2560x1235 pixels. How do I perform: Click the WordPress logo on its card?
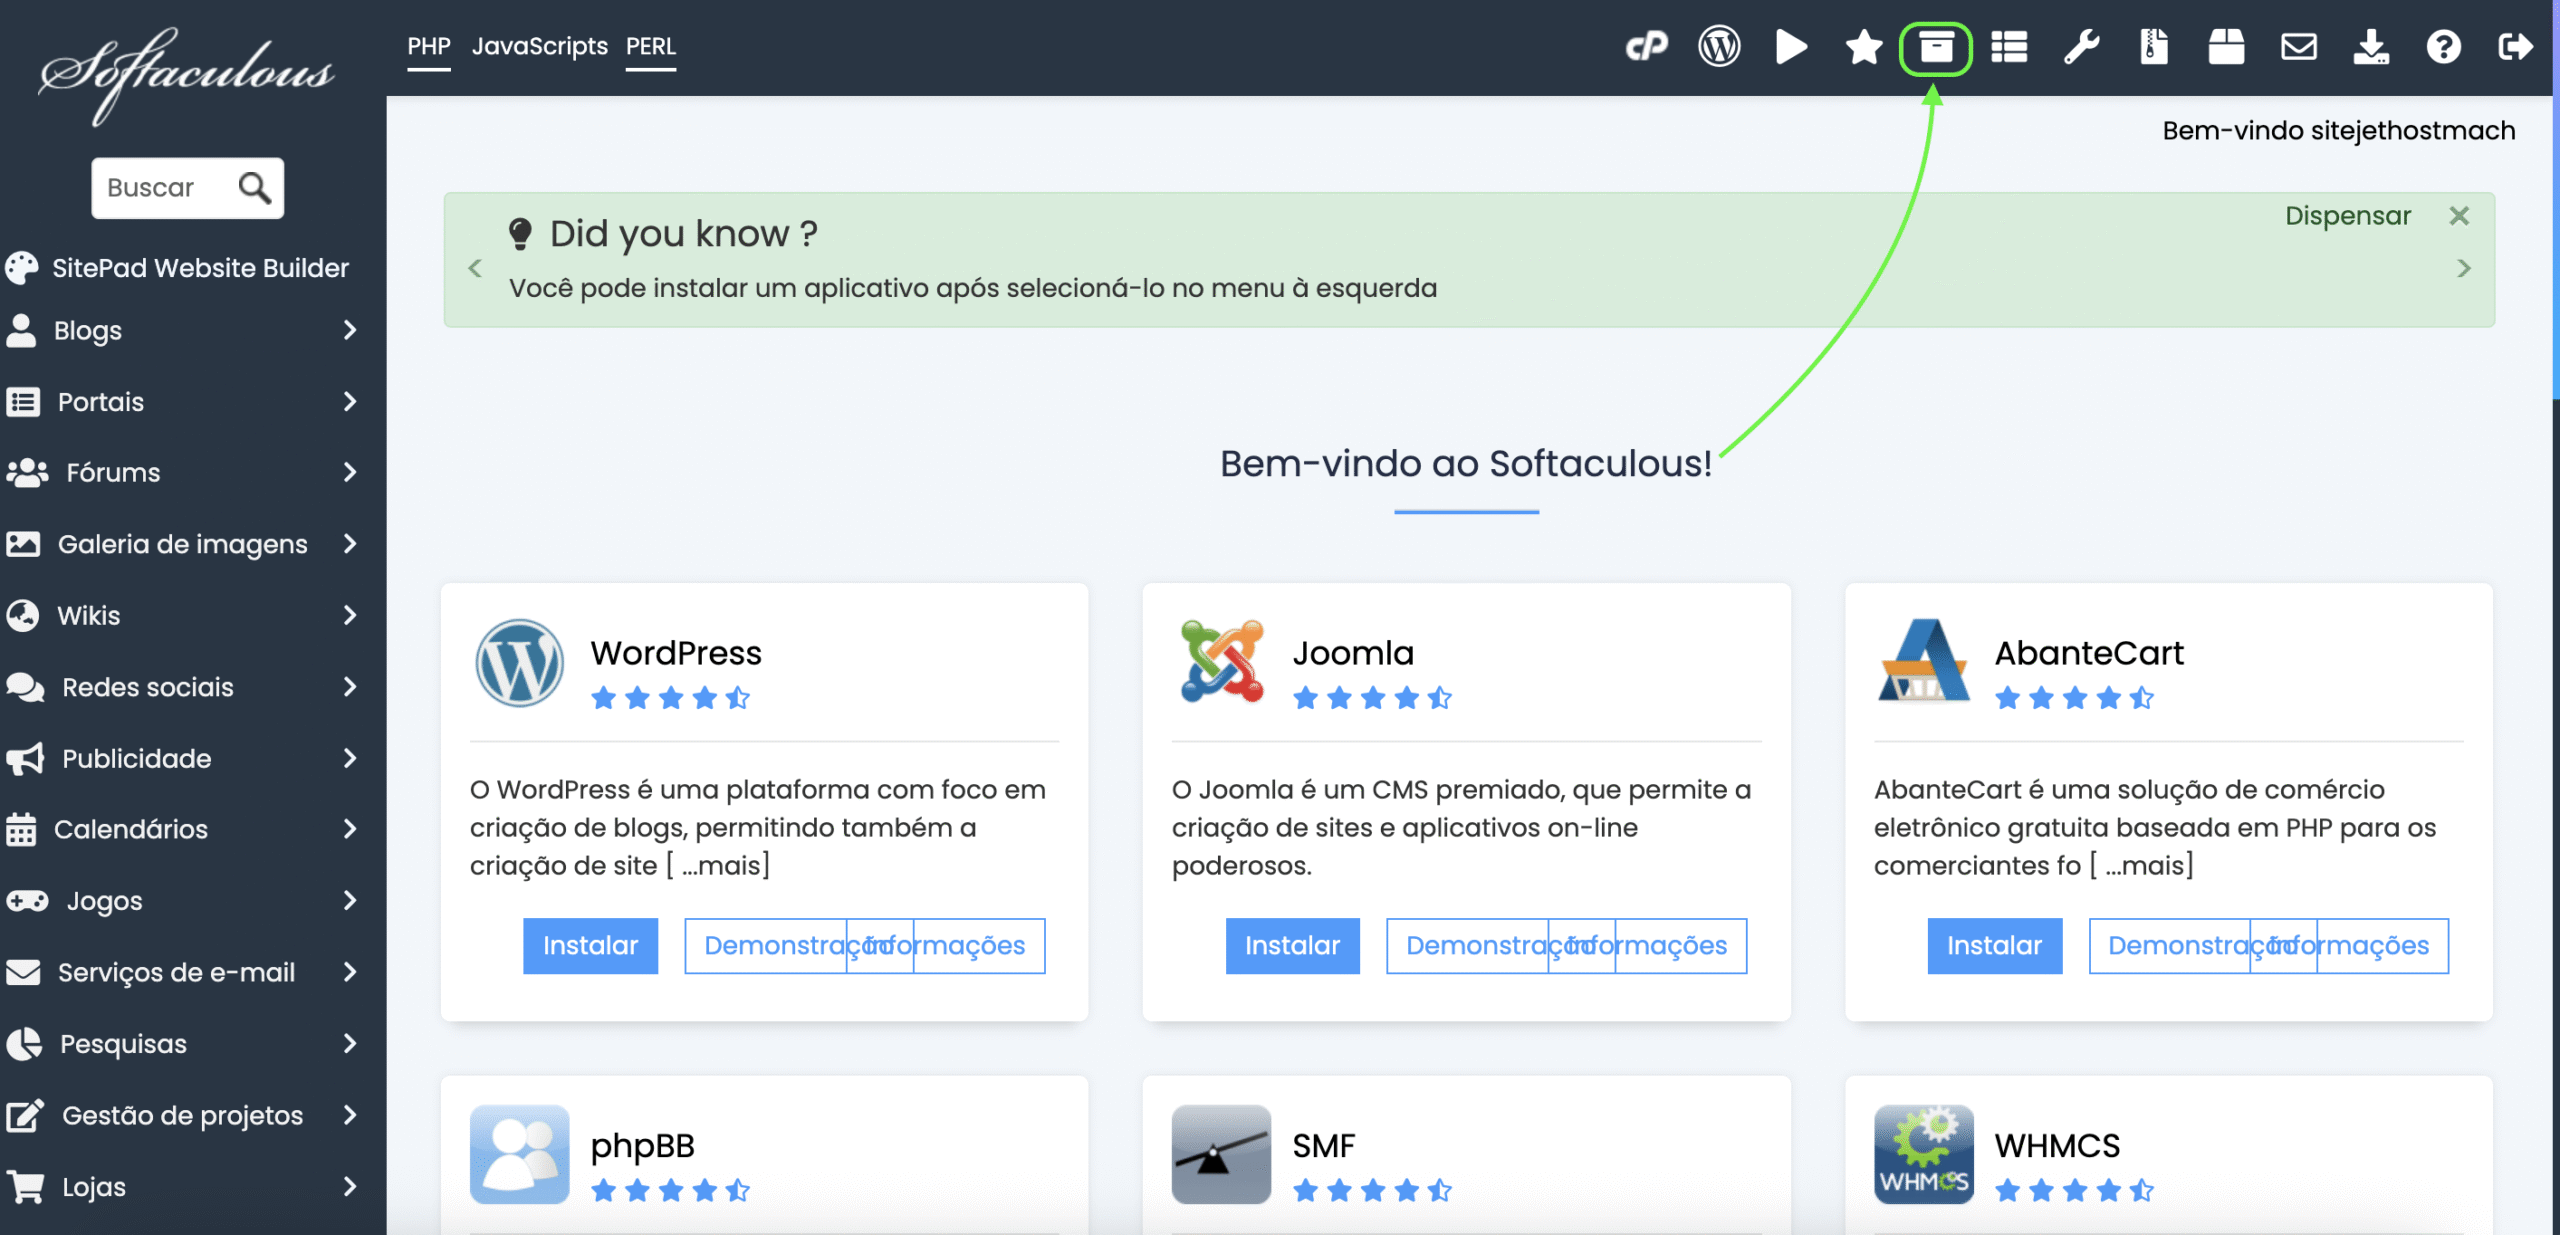point(519,663)
